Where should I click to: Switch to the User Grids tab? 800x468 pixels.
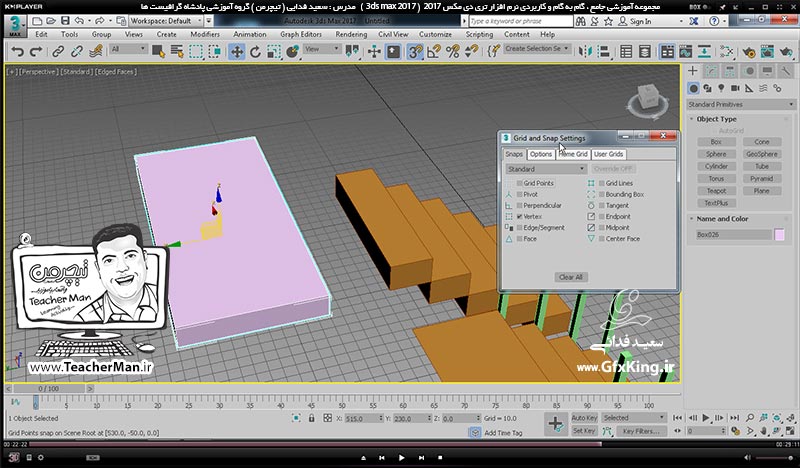(x=609, y=154)
